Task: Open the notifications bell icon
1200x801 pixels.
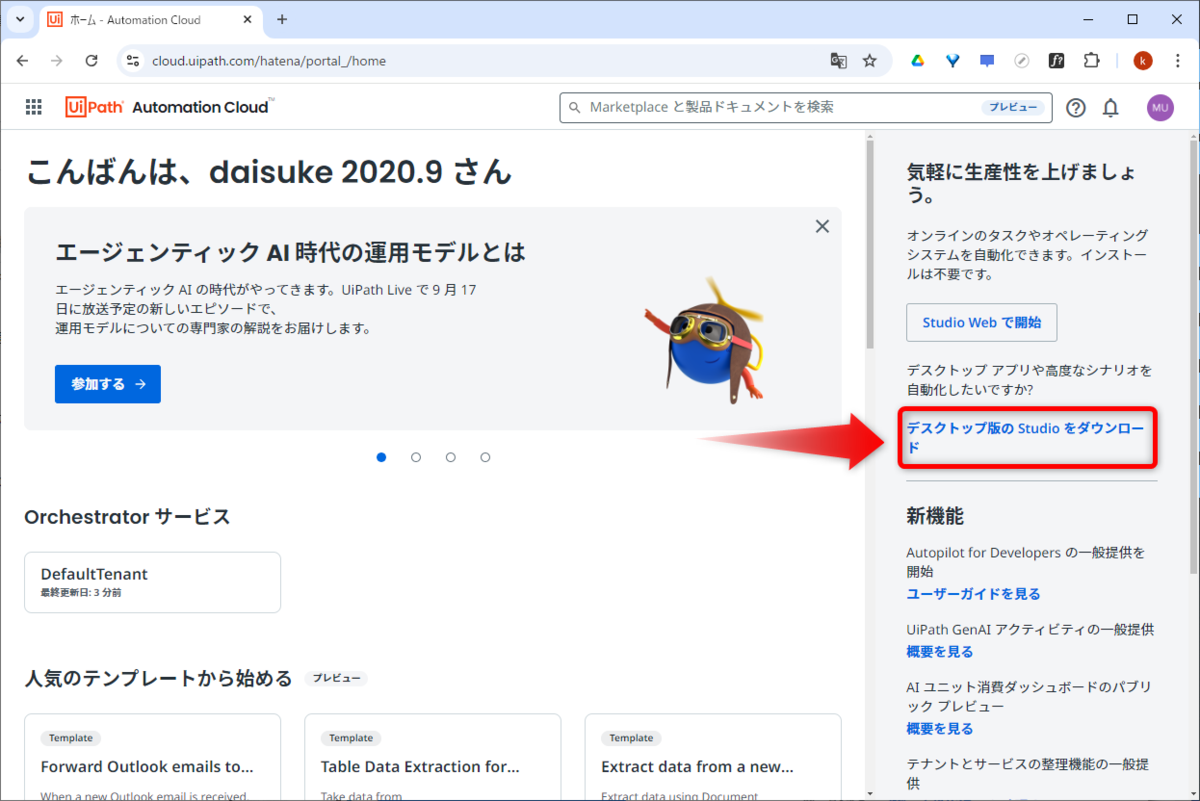Action: pyautogui.click(x=1110, y=108)
